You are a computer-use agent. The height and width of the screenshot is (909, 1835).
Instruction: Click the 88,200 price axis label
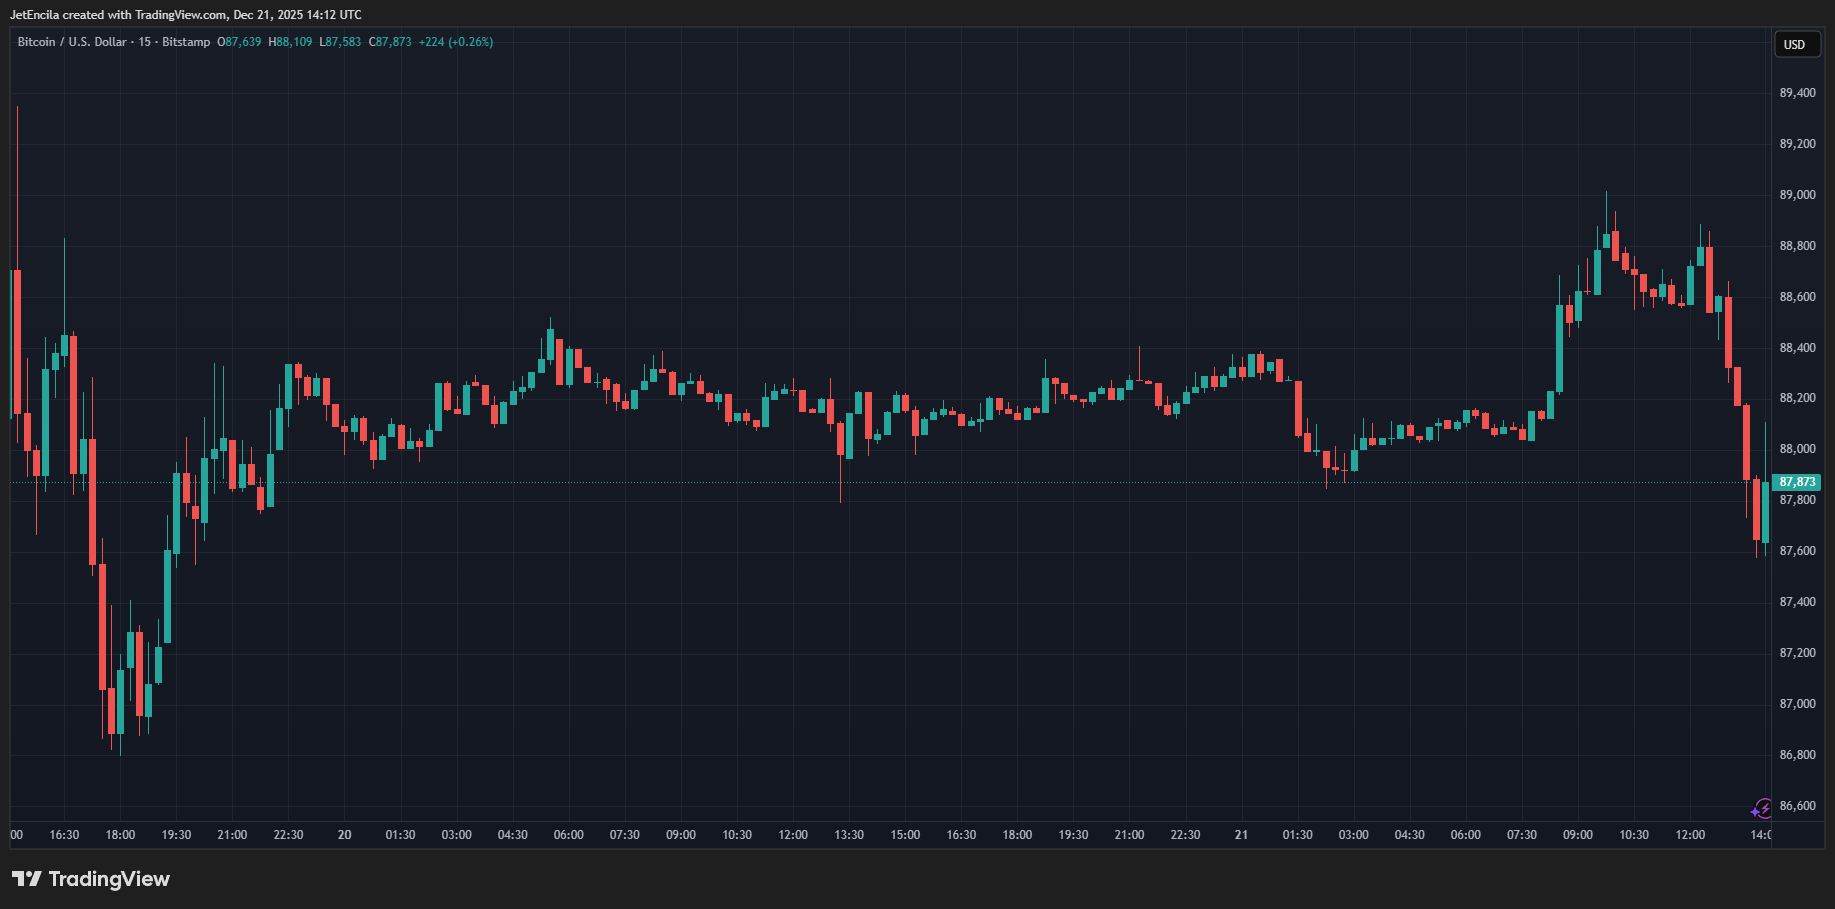[1797, 398]
